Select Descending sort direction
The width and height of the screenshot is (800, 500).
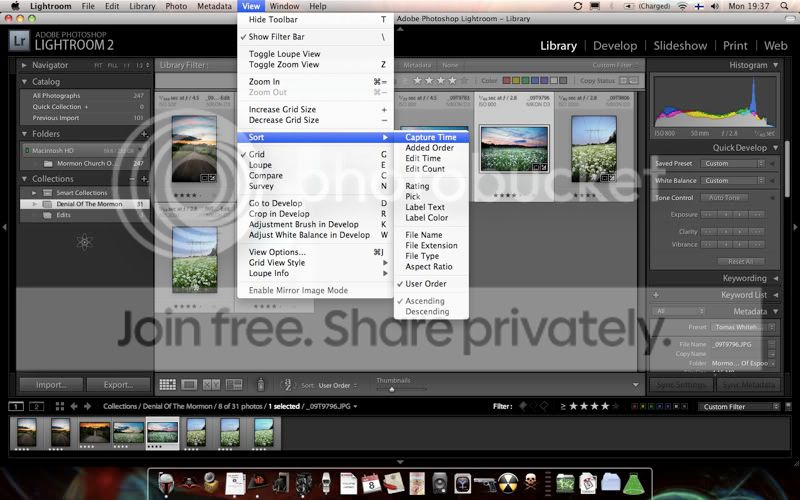427,312
